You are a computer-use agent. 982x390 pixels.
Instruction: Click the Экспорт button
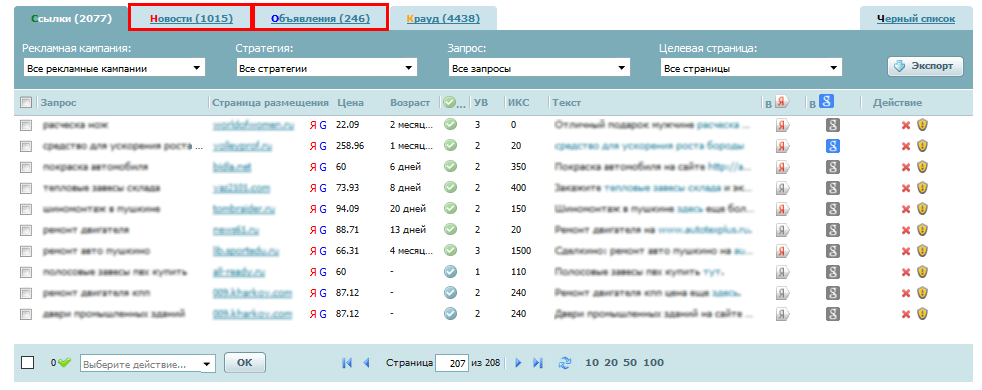[925, 66]
